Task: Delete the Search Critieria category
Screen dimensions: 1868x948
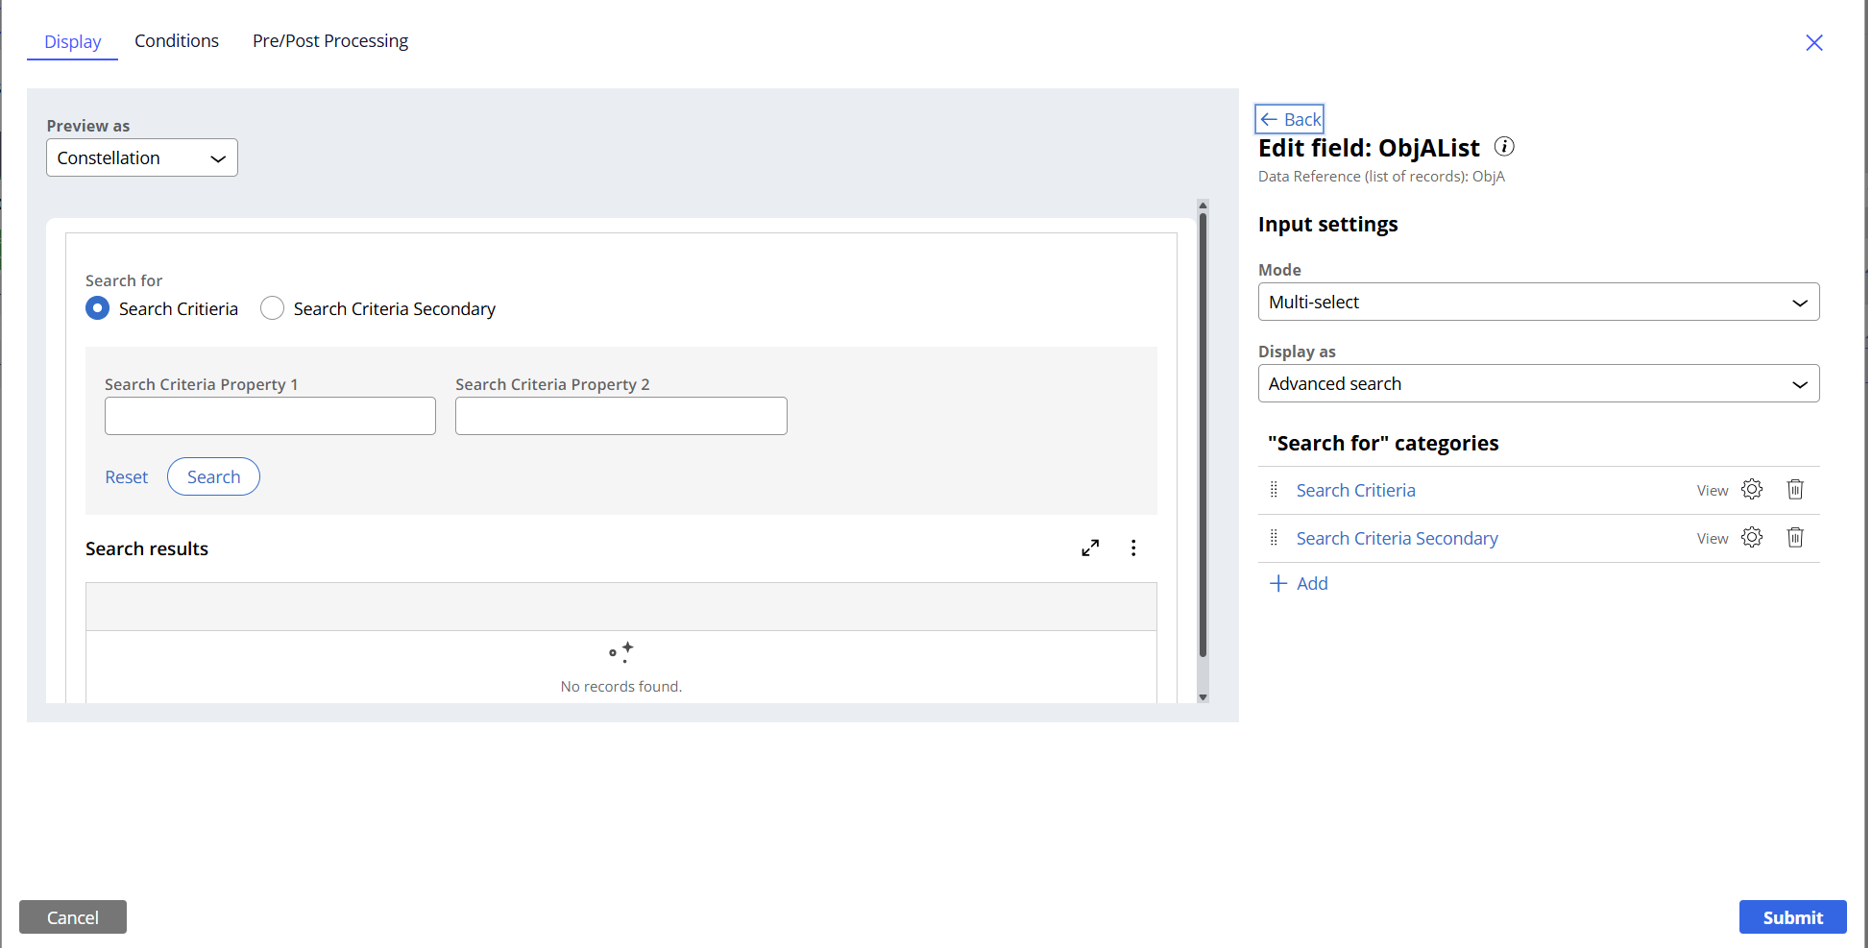Action: [1795, 490]
